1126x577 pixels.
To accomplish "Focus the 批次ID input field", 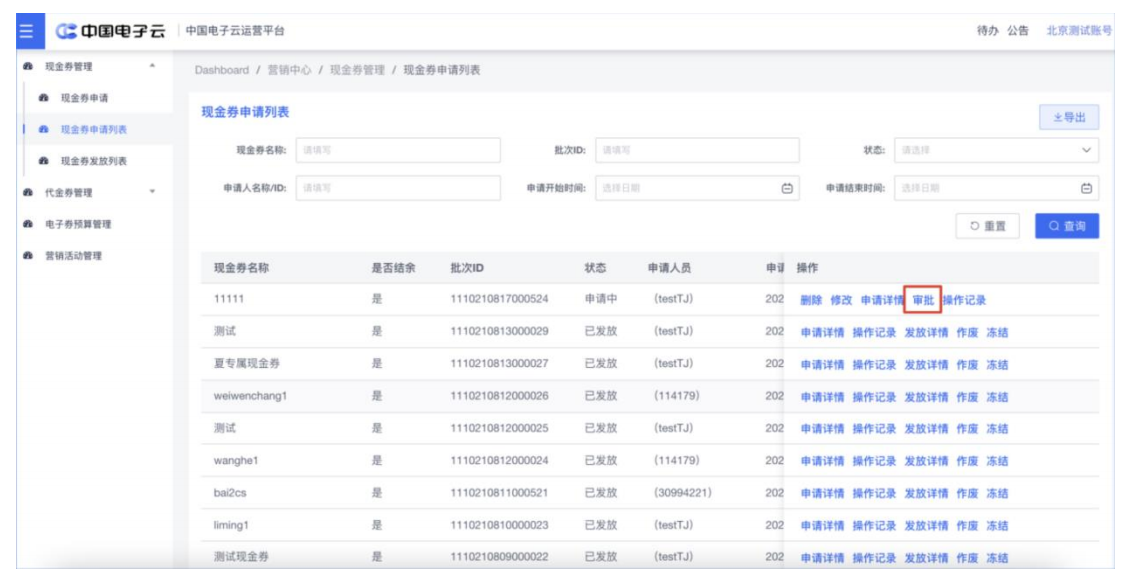I will [x=697, y=150].
